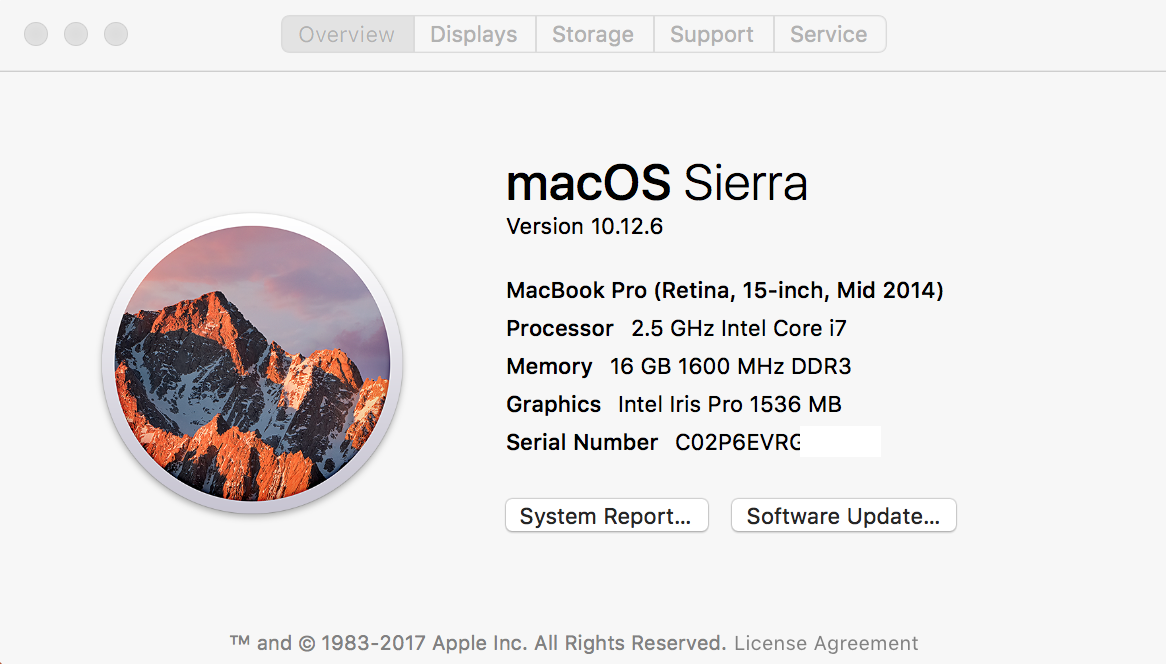Open the License Agreement link

826,643
